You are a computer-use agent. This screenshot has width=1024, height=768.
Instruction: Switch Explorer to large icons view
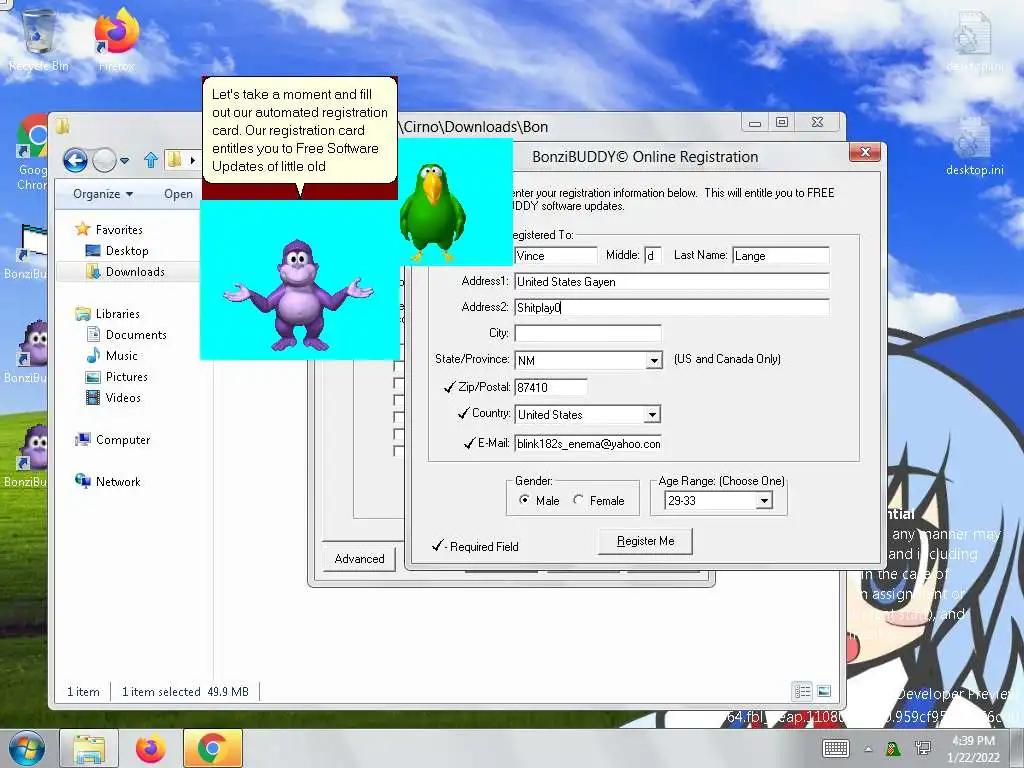[824, 690]
